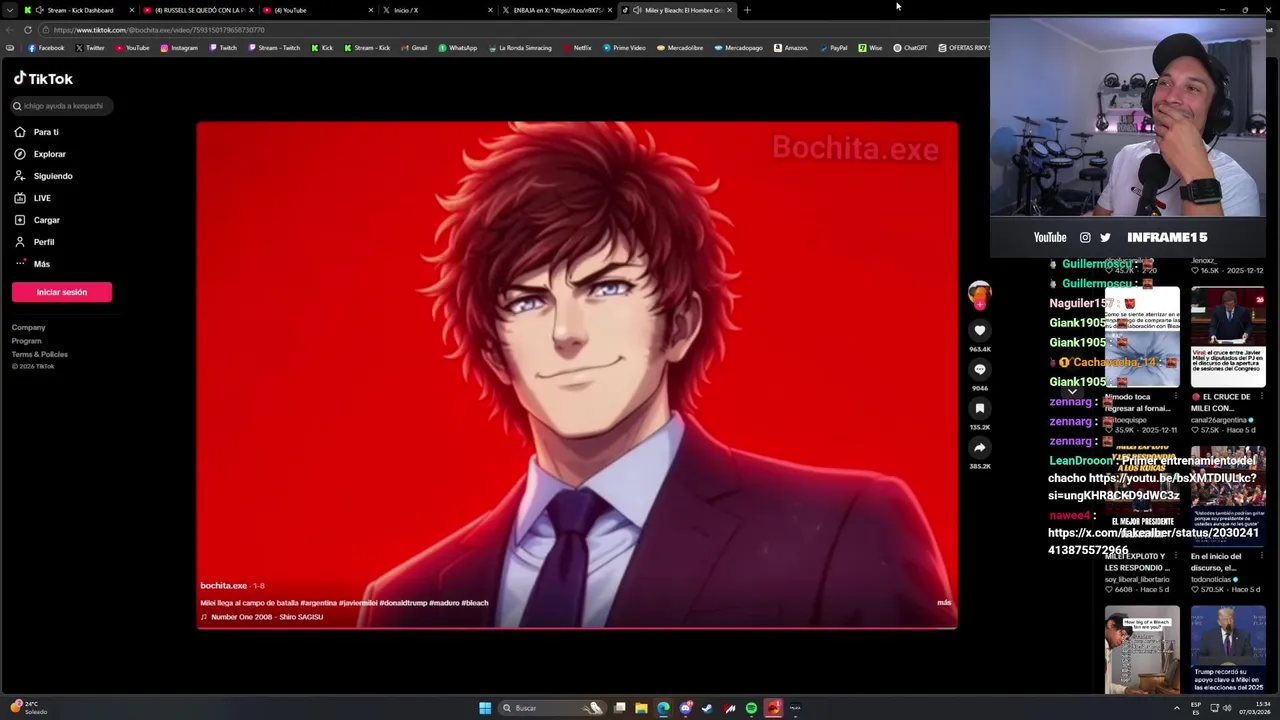Open the Terms & Policies link
Viewport: 1280px width, 720px height.
pos(40,354)
